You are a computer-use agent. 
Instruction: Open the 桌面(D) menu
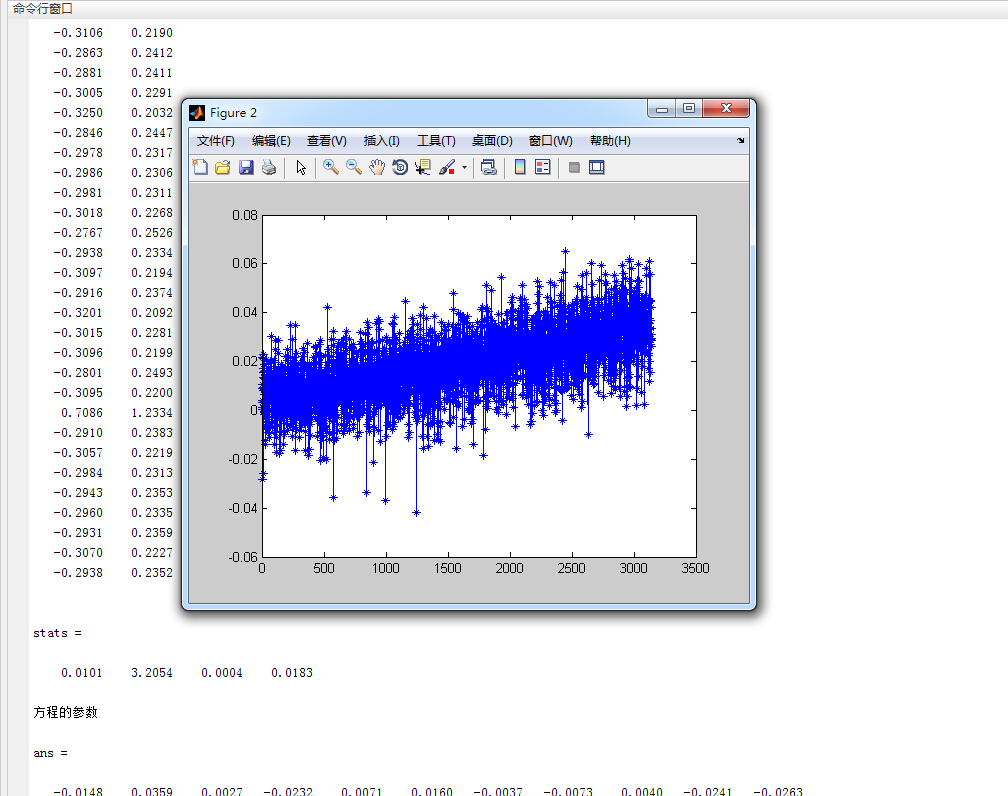click(x=492, y=141)
